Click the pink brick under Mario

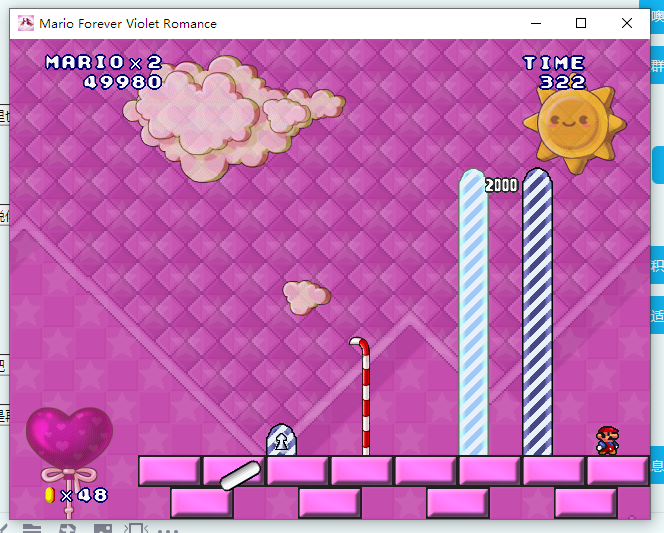[x=618, y=471]
